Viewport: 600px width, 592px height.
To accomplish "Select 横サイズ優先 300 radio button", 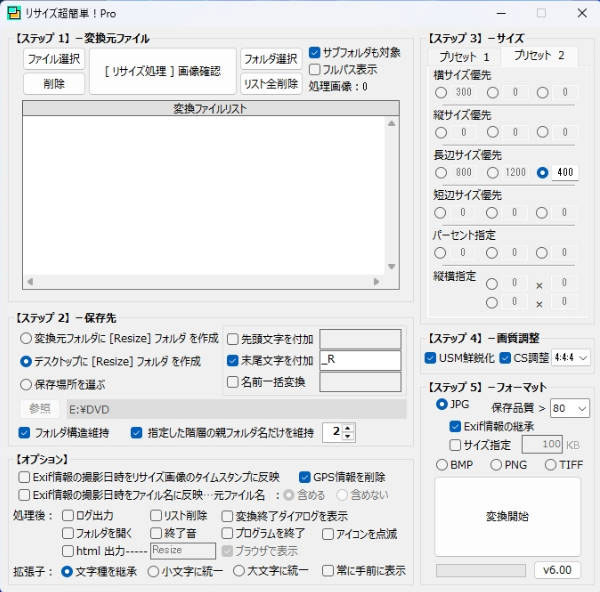I will (441, 93).
